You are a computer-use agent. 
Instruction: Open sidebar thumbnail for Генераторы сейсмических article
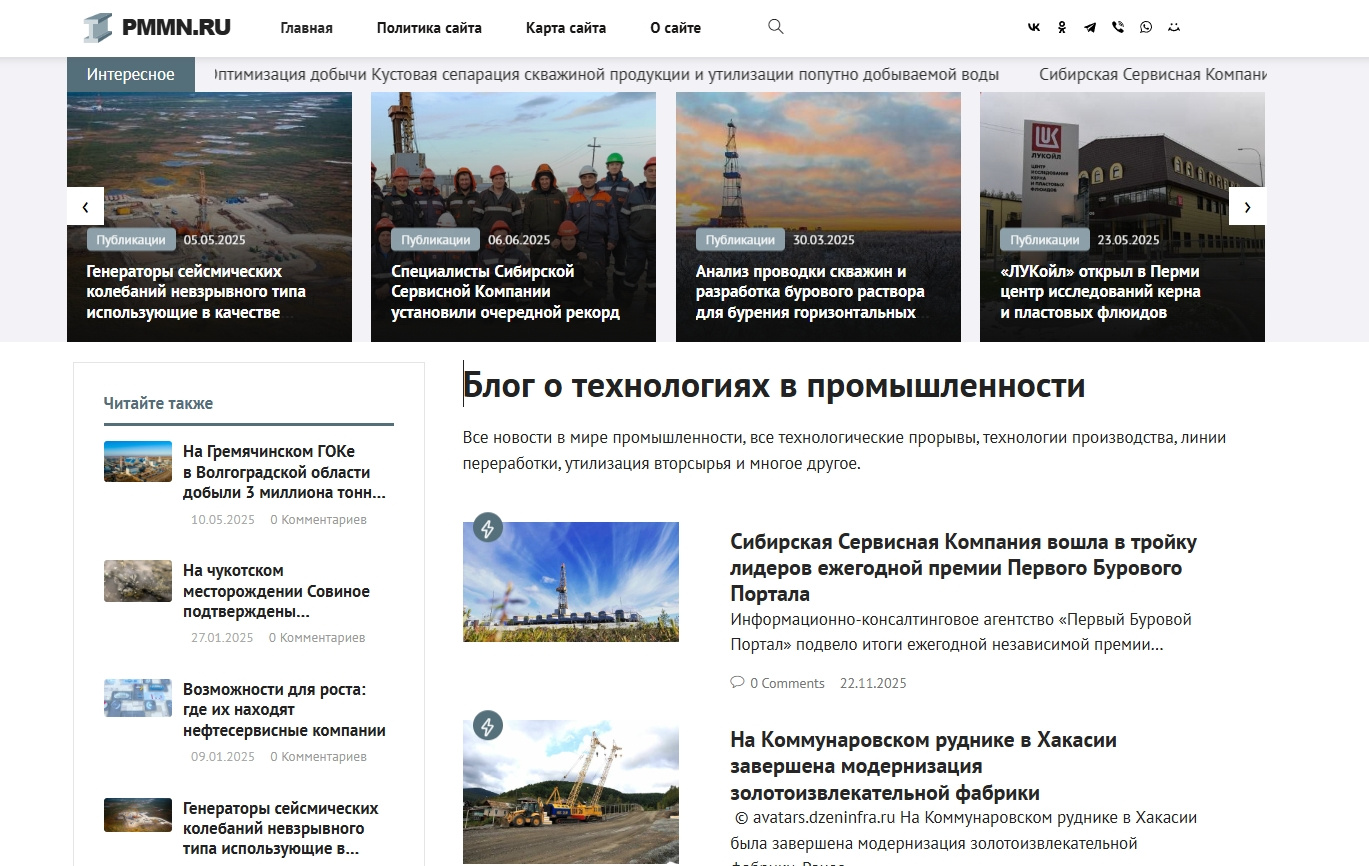pyautogui.click(x=138, y=815)
